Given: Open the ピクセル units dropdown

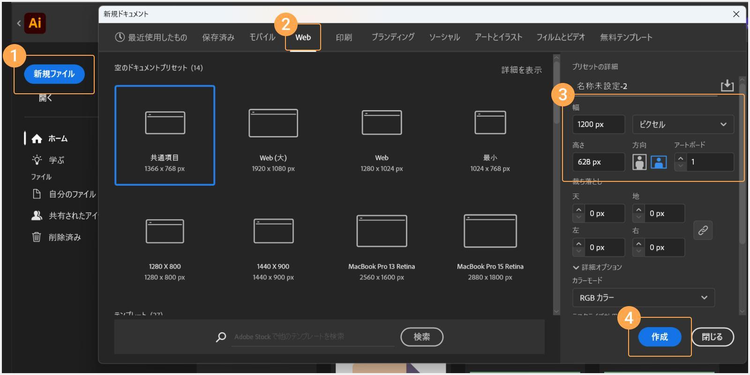Looking at the screenshot, I should (x=683, y=124).
